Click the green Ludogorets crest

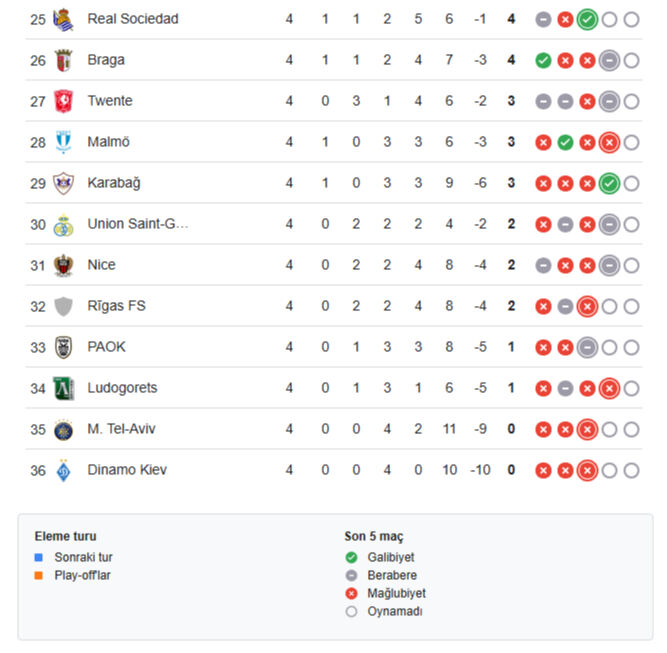pyautogui.click(x=64, y=388)
